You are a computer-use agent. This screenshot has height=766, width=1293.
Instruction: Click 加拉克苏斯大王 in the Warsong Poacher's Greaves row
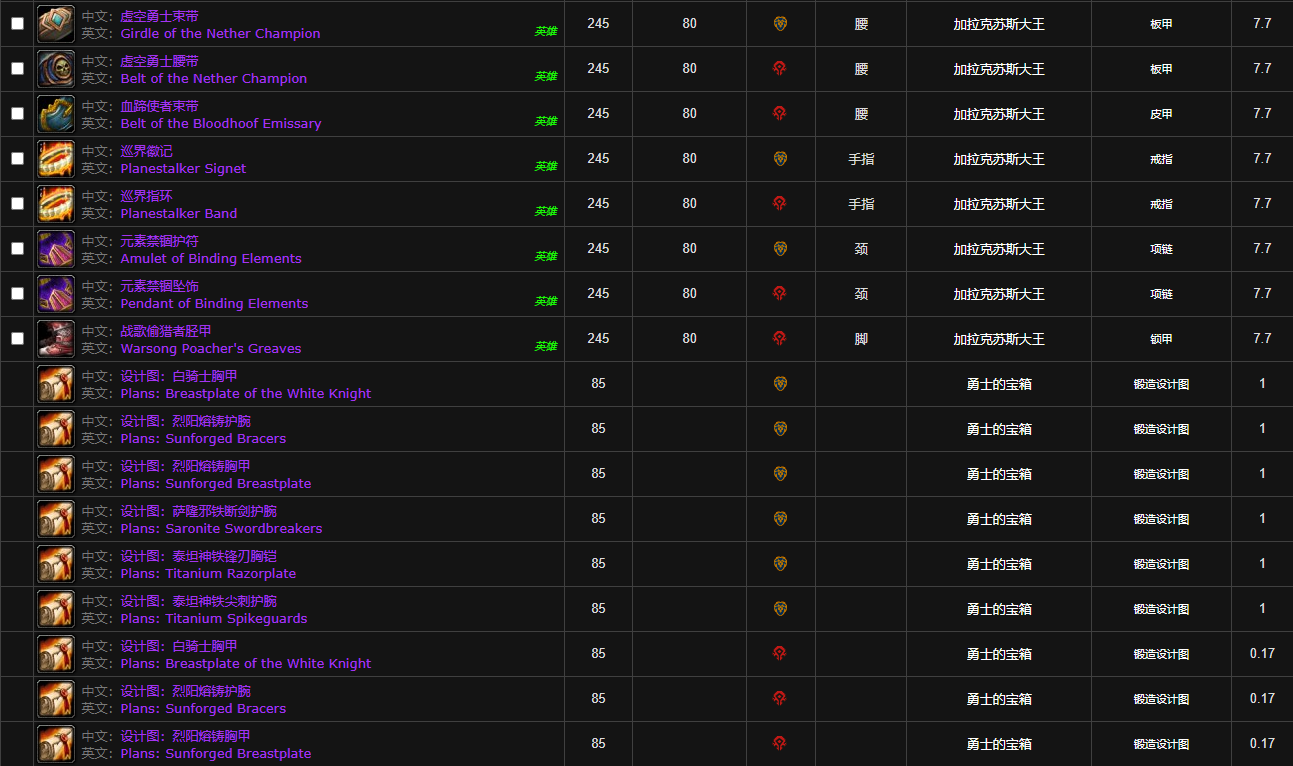pyautogui.click(x=998, y=339)
